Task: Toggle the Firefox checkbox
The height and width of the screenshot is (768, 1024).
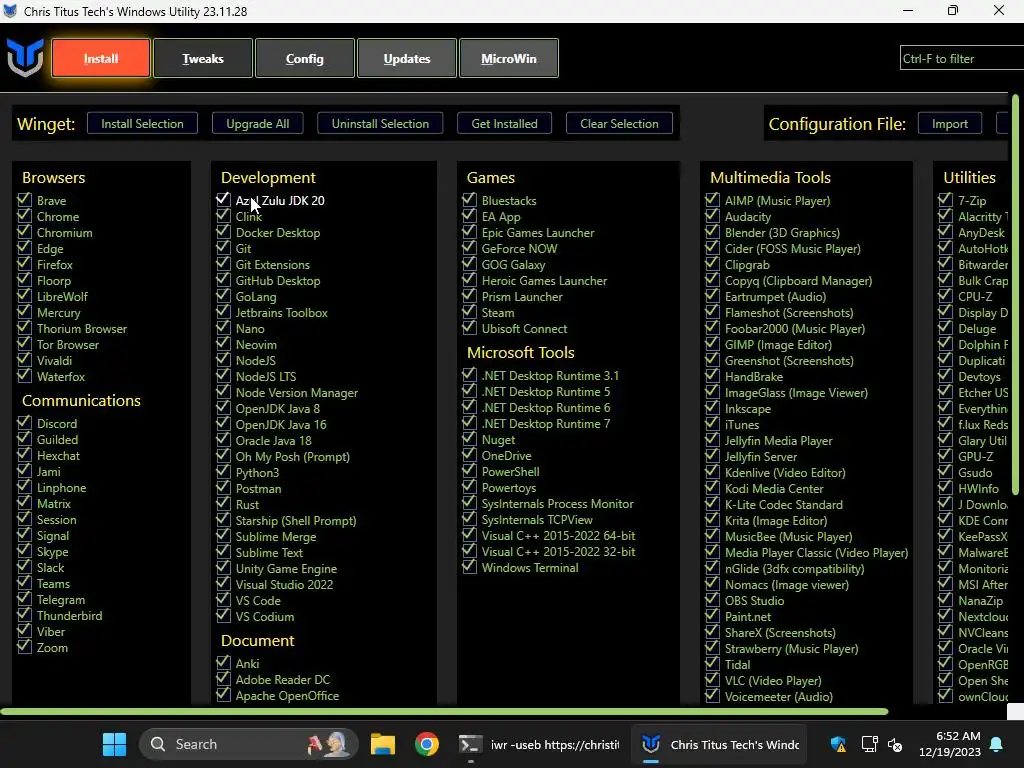Action: coord(24,264)
